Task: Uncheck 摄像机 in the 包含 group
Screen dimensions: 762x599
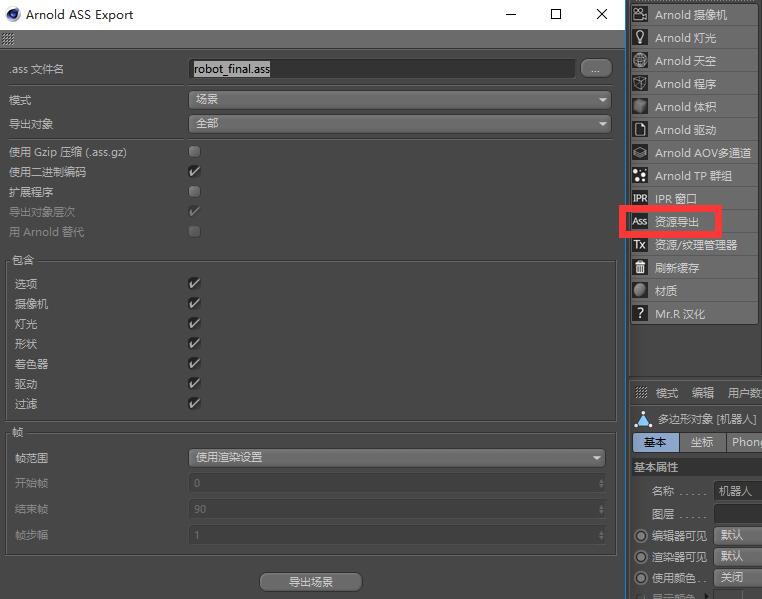Action: click(194, 303)
